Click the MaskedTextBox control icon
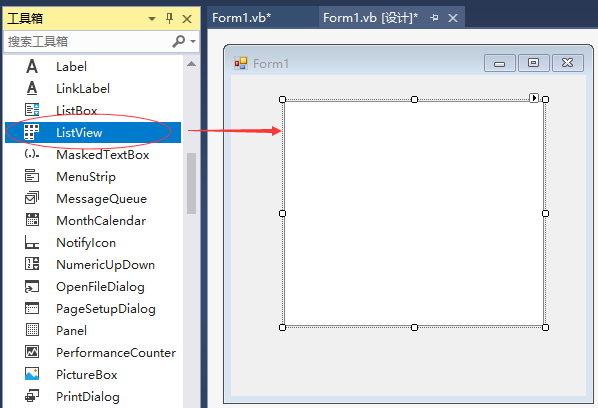Viewport: 598px width, 408px height. (x=32, y=154)
